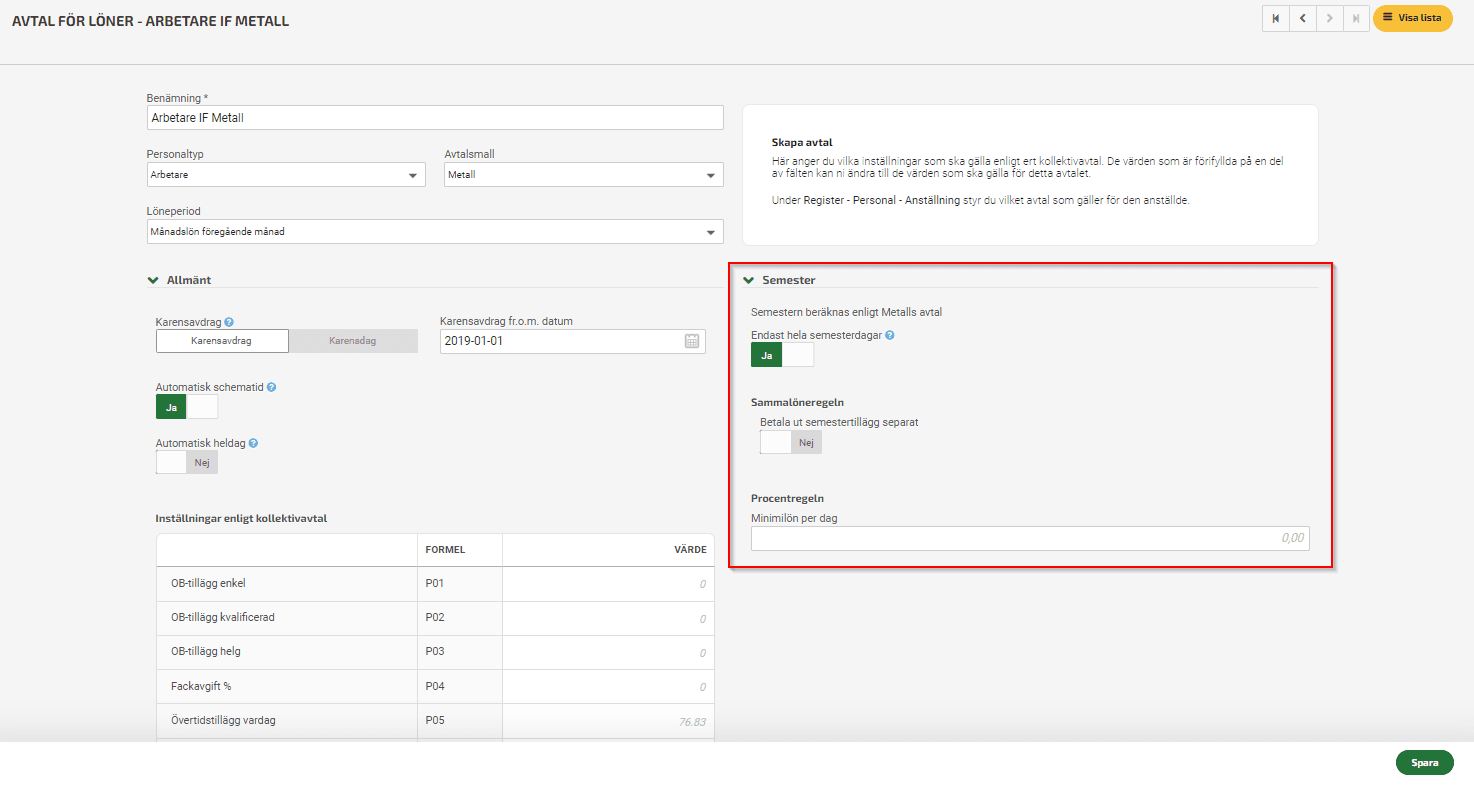The height and width of the screenshot is (789, 1474).
Task: Click the Övertidstillägg vardag row label
Action: pyautogui.click(x=223, y=720)
